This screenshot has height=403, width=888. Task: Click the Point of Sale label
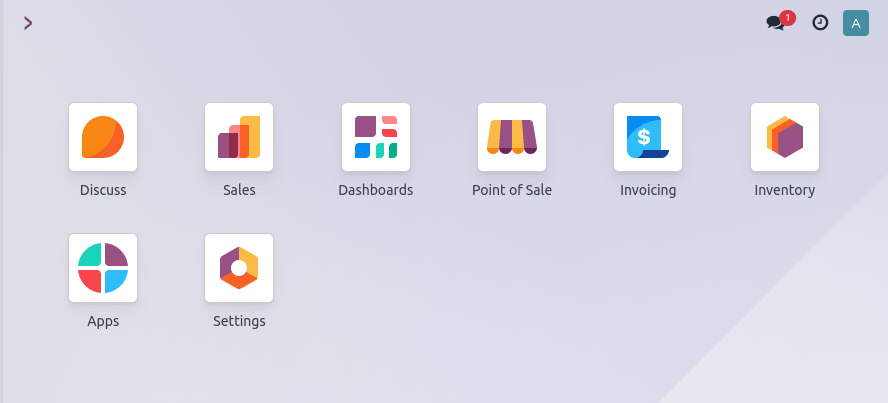coord(512,190)
